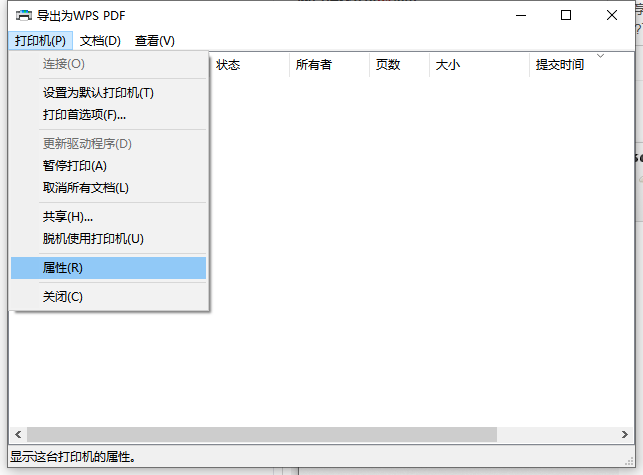This screenshot has height=475, width=643.
Task: Choose 关闭(C) in the printer menu
Action: 63,297
